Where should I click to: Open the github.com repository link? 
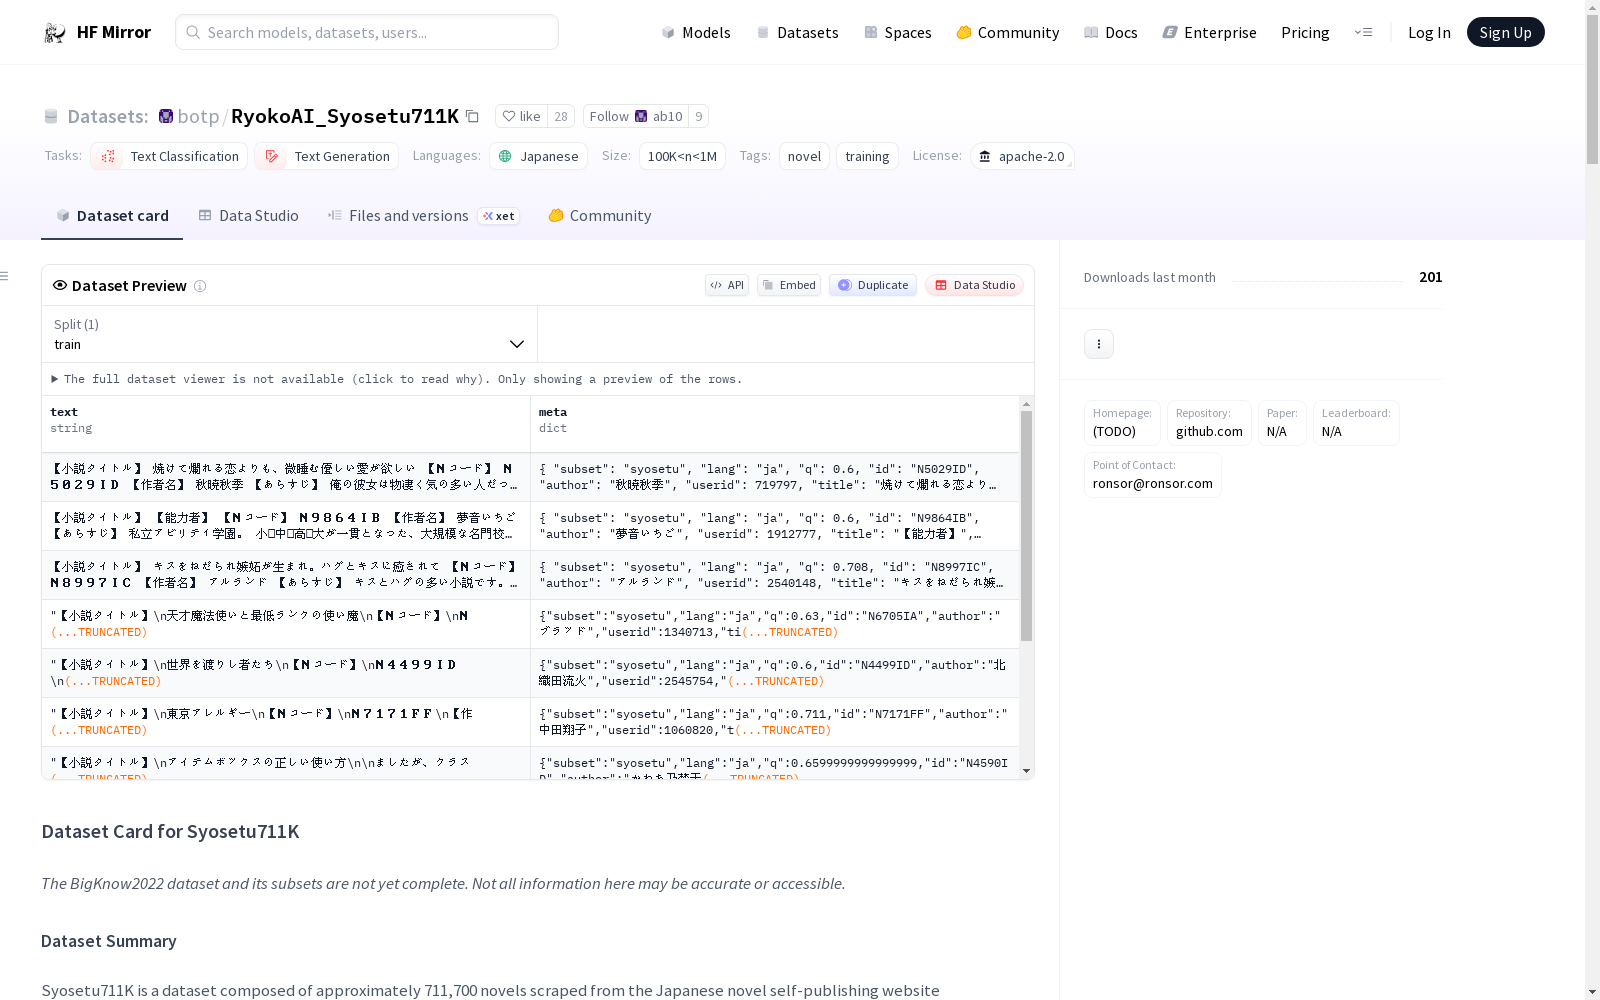coord(1209,423)
